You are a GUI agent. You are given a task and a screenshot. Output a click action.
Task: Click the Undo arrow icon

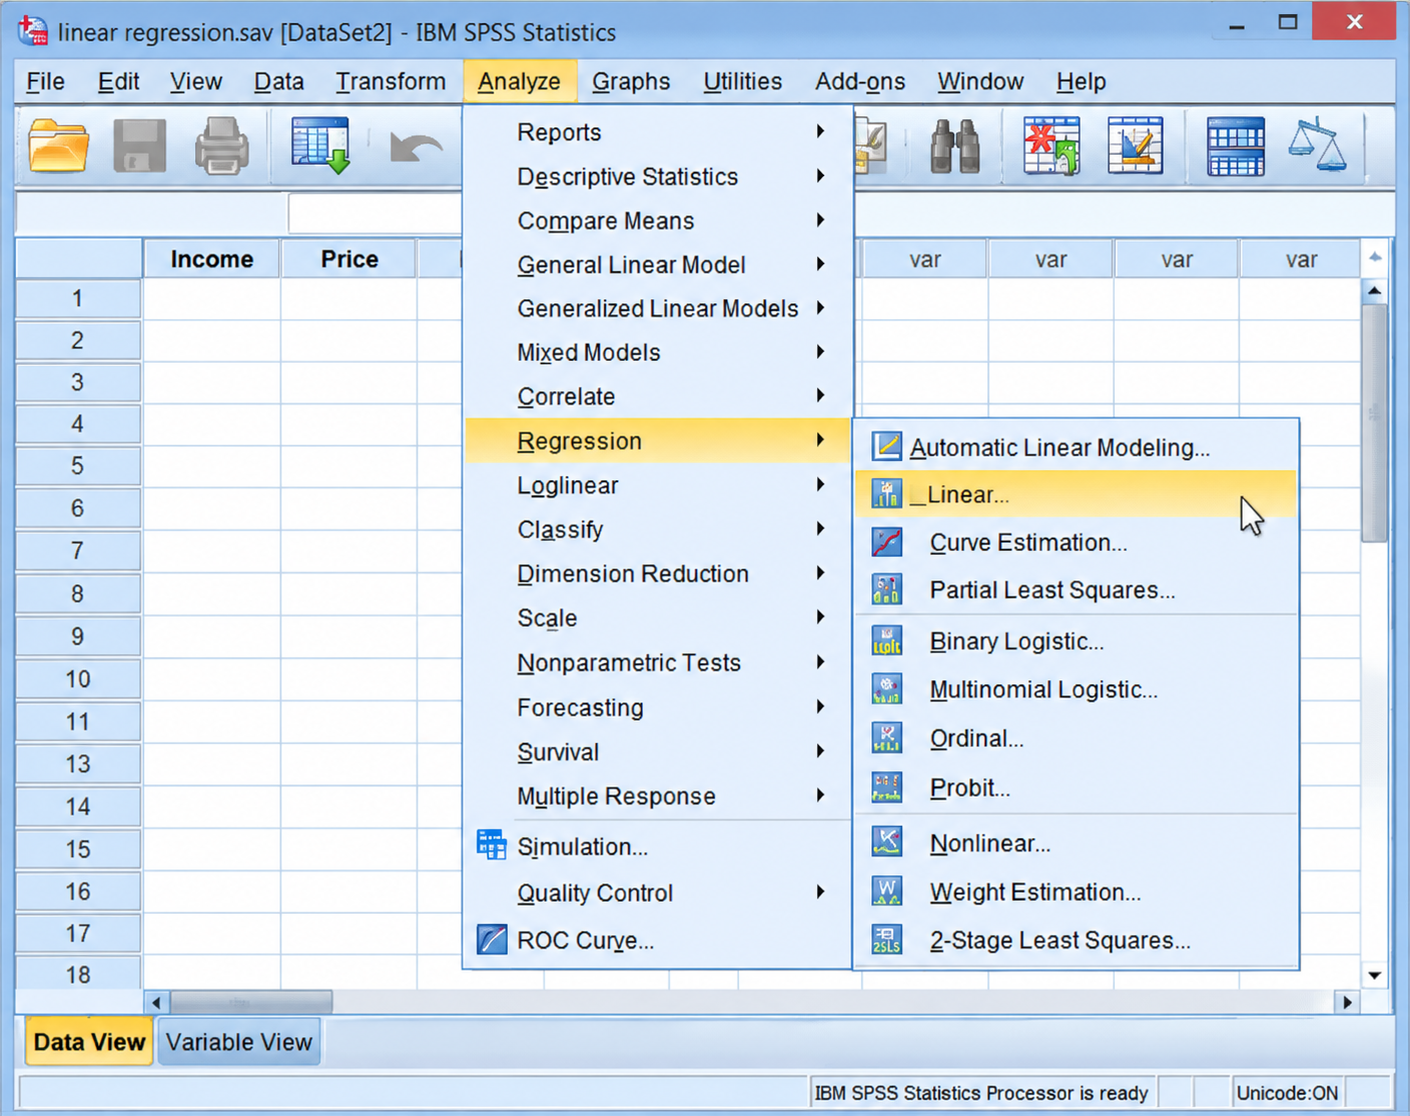[x=416, y=148]
